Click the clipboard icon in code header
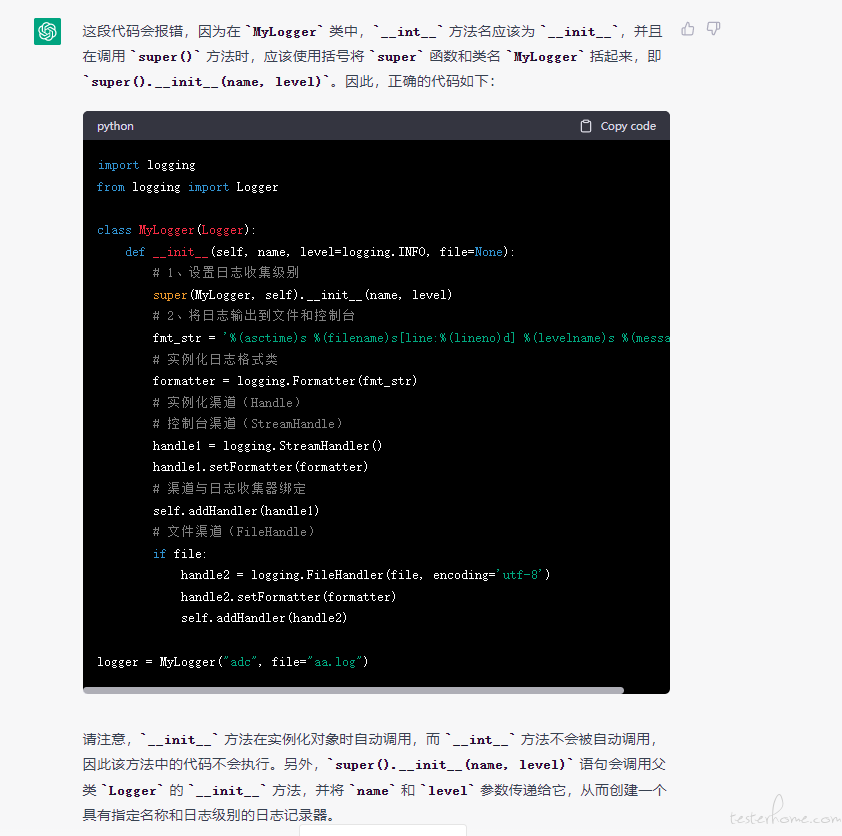 tap(586, 126)
